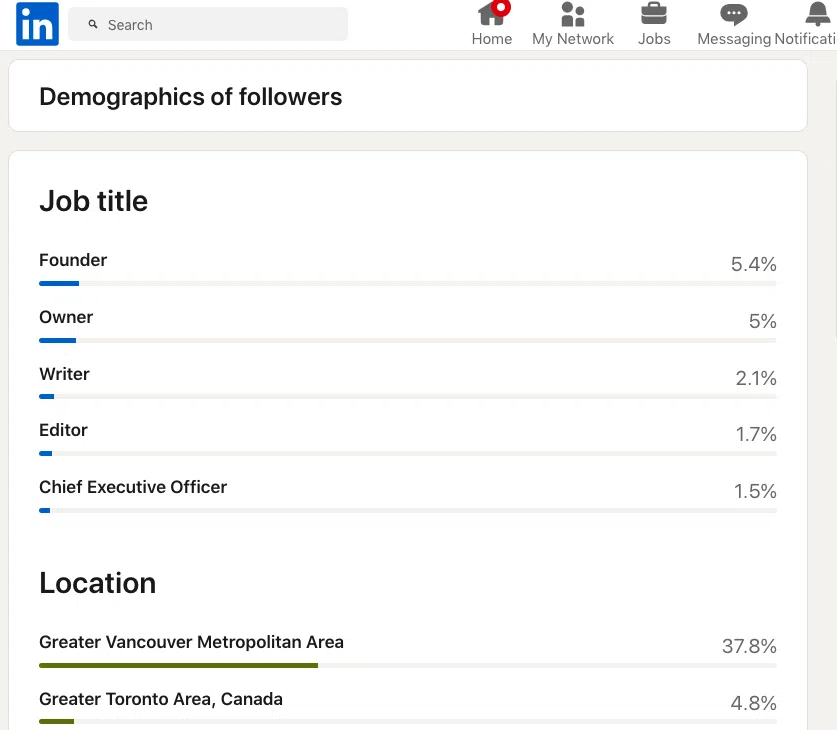
Task: Click the search magnifier icon
Action: [x=93, y=24]
